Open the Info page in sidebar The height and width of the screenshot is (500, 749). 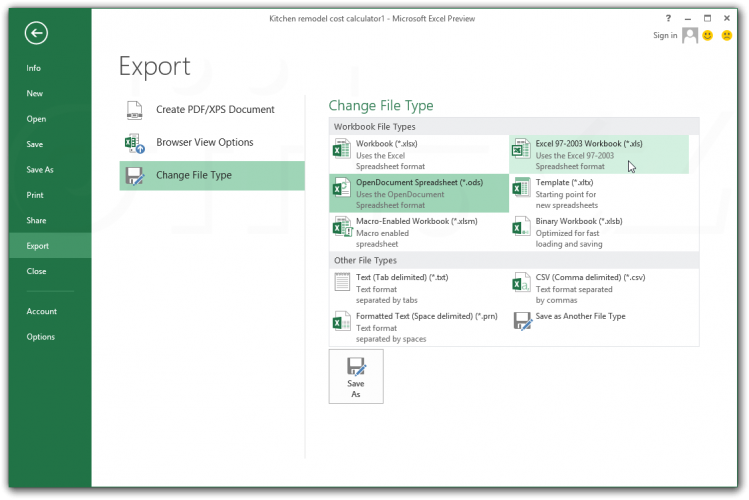[x=33, y=68]
